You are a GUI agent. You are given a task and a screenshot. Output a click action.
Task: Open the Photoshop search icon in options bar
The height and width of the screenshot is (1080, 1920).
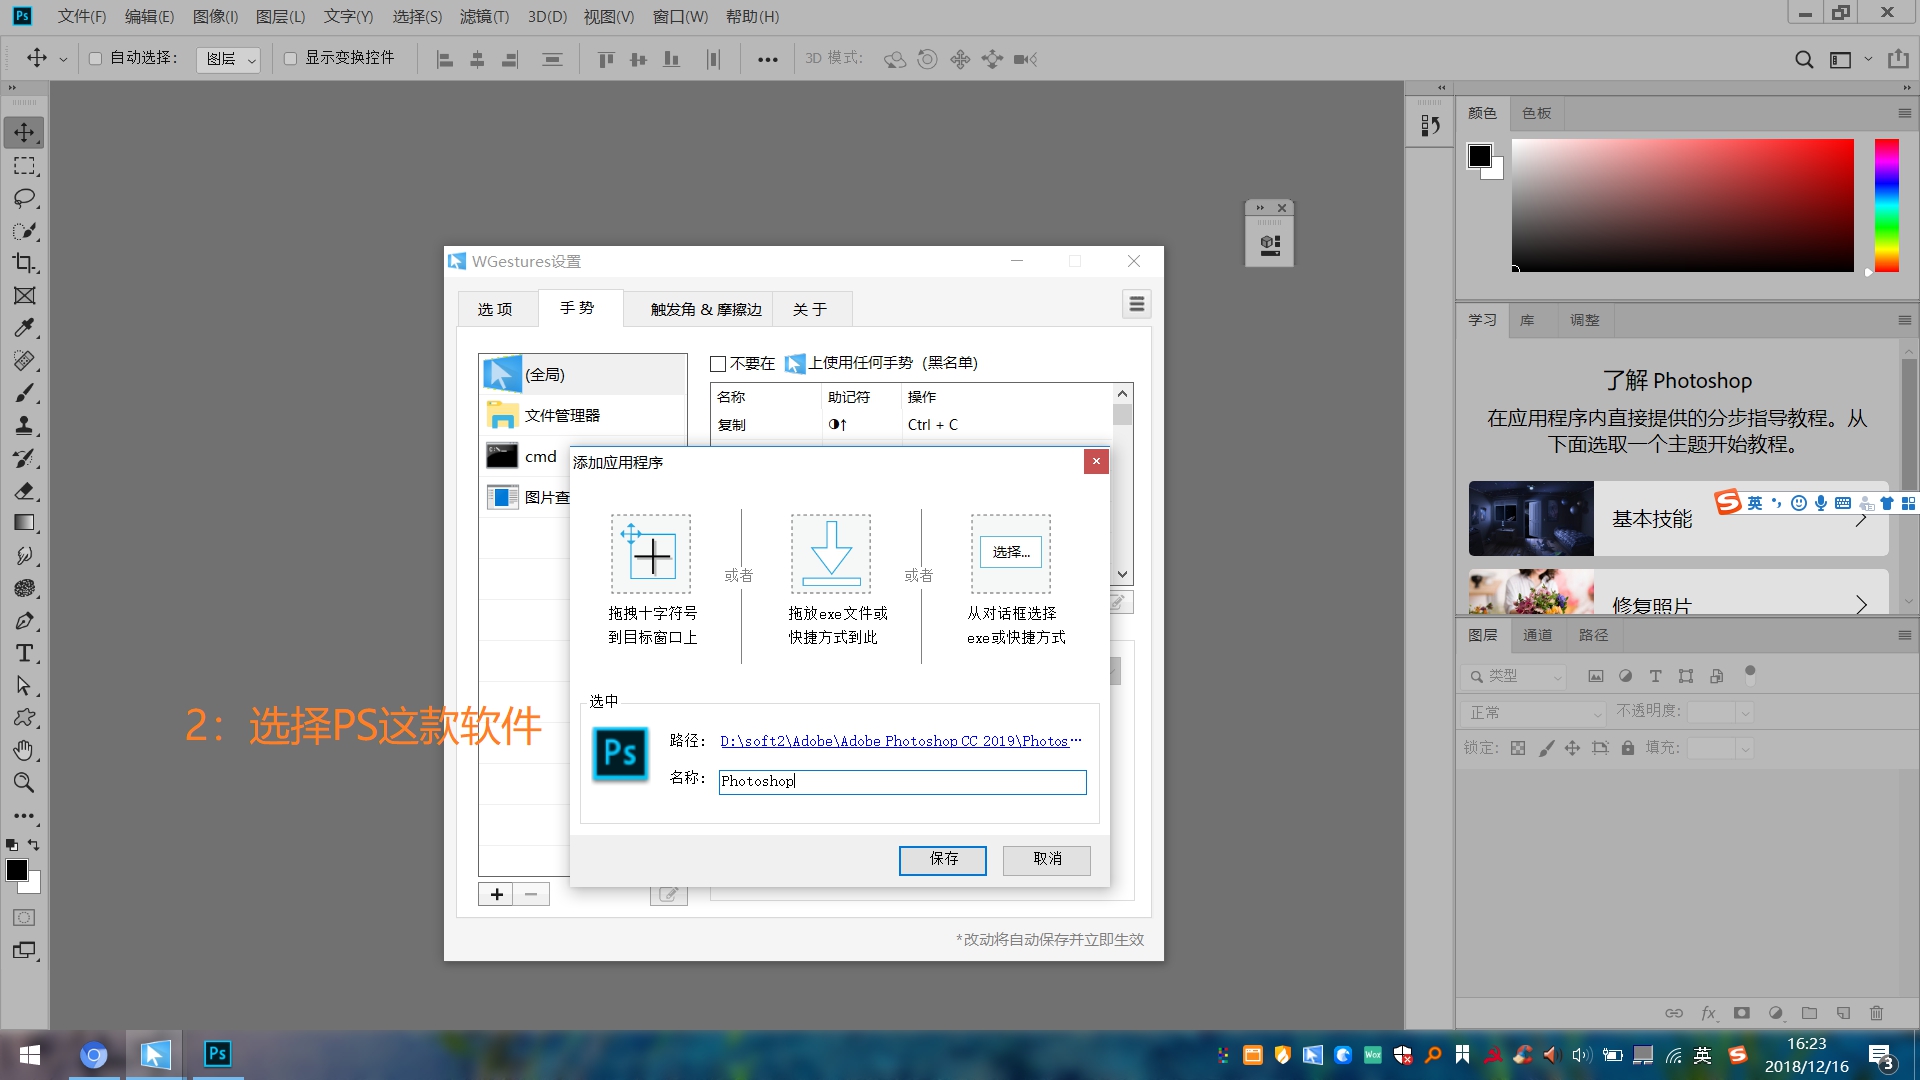click(x=1804, y=59)
